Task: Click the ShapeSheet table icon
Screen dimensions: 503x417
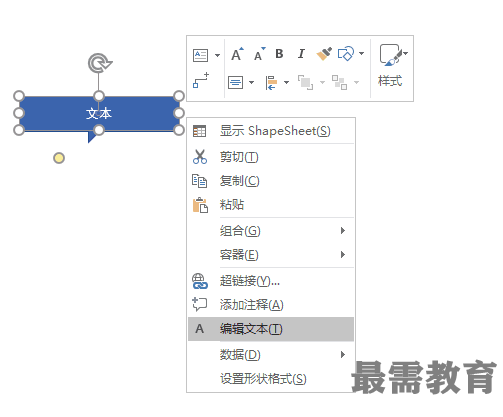Action: (x=199, y=131)
